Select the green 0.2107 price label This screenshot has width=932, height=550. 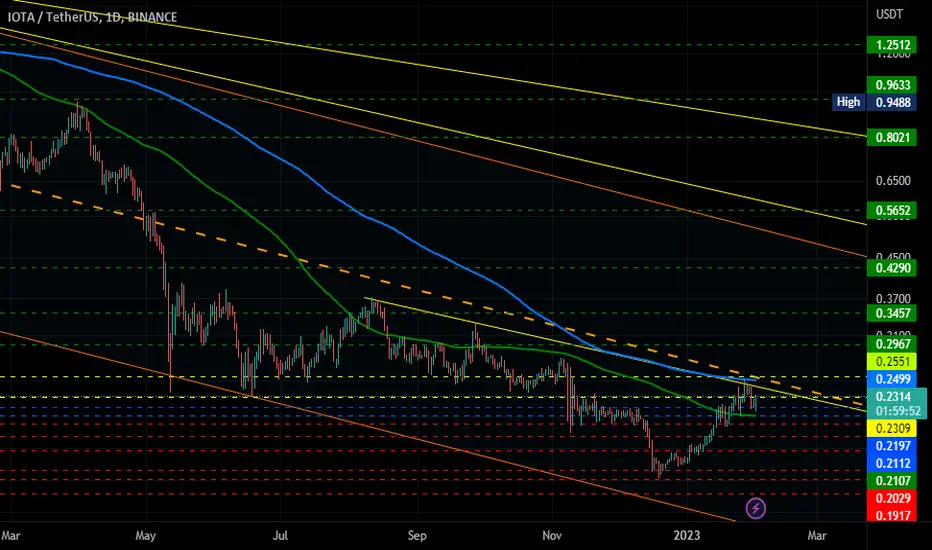(x=892, y=480)
